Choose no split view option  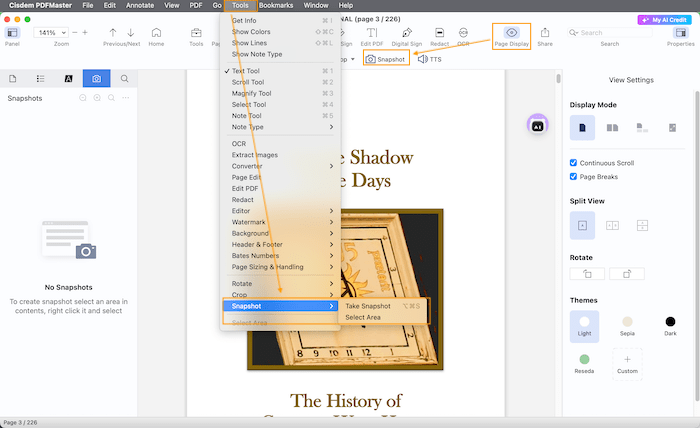[x=582, y=225]
